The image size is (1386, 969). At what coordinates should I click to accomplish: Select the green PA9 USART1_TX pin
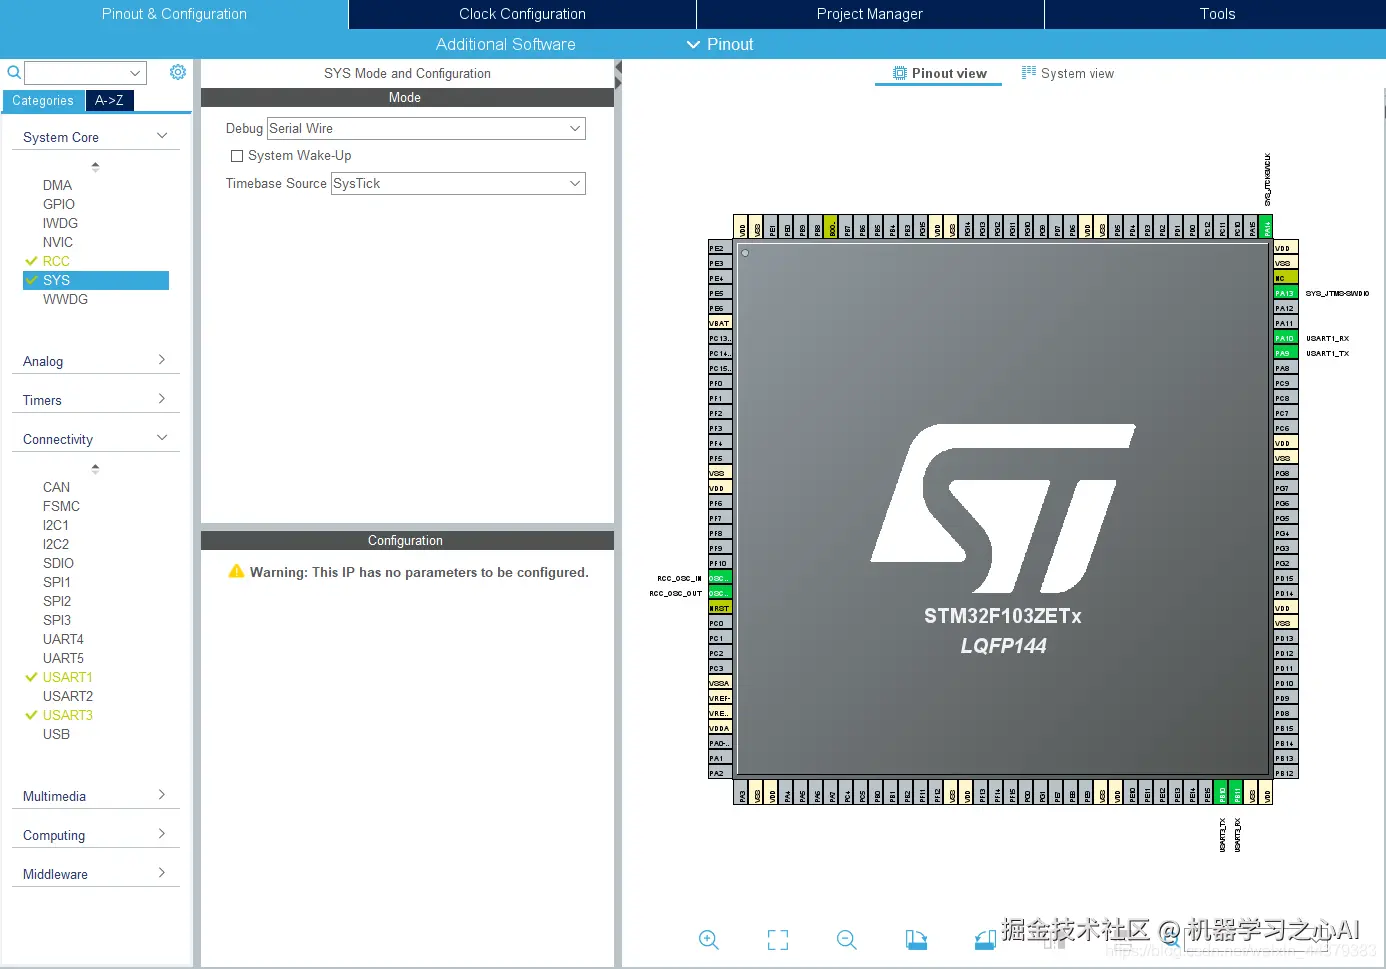click(1285, 353)
